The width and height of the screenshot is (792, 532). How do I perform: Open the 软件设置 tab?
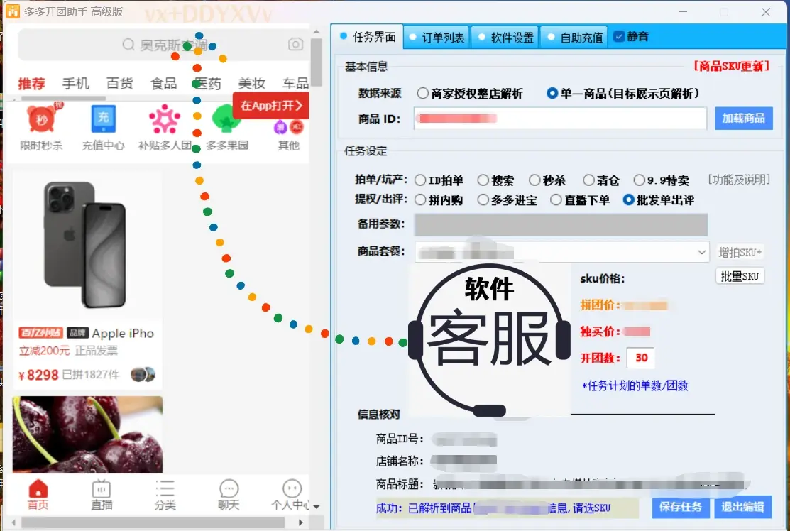tap(505, 37)
